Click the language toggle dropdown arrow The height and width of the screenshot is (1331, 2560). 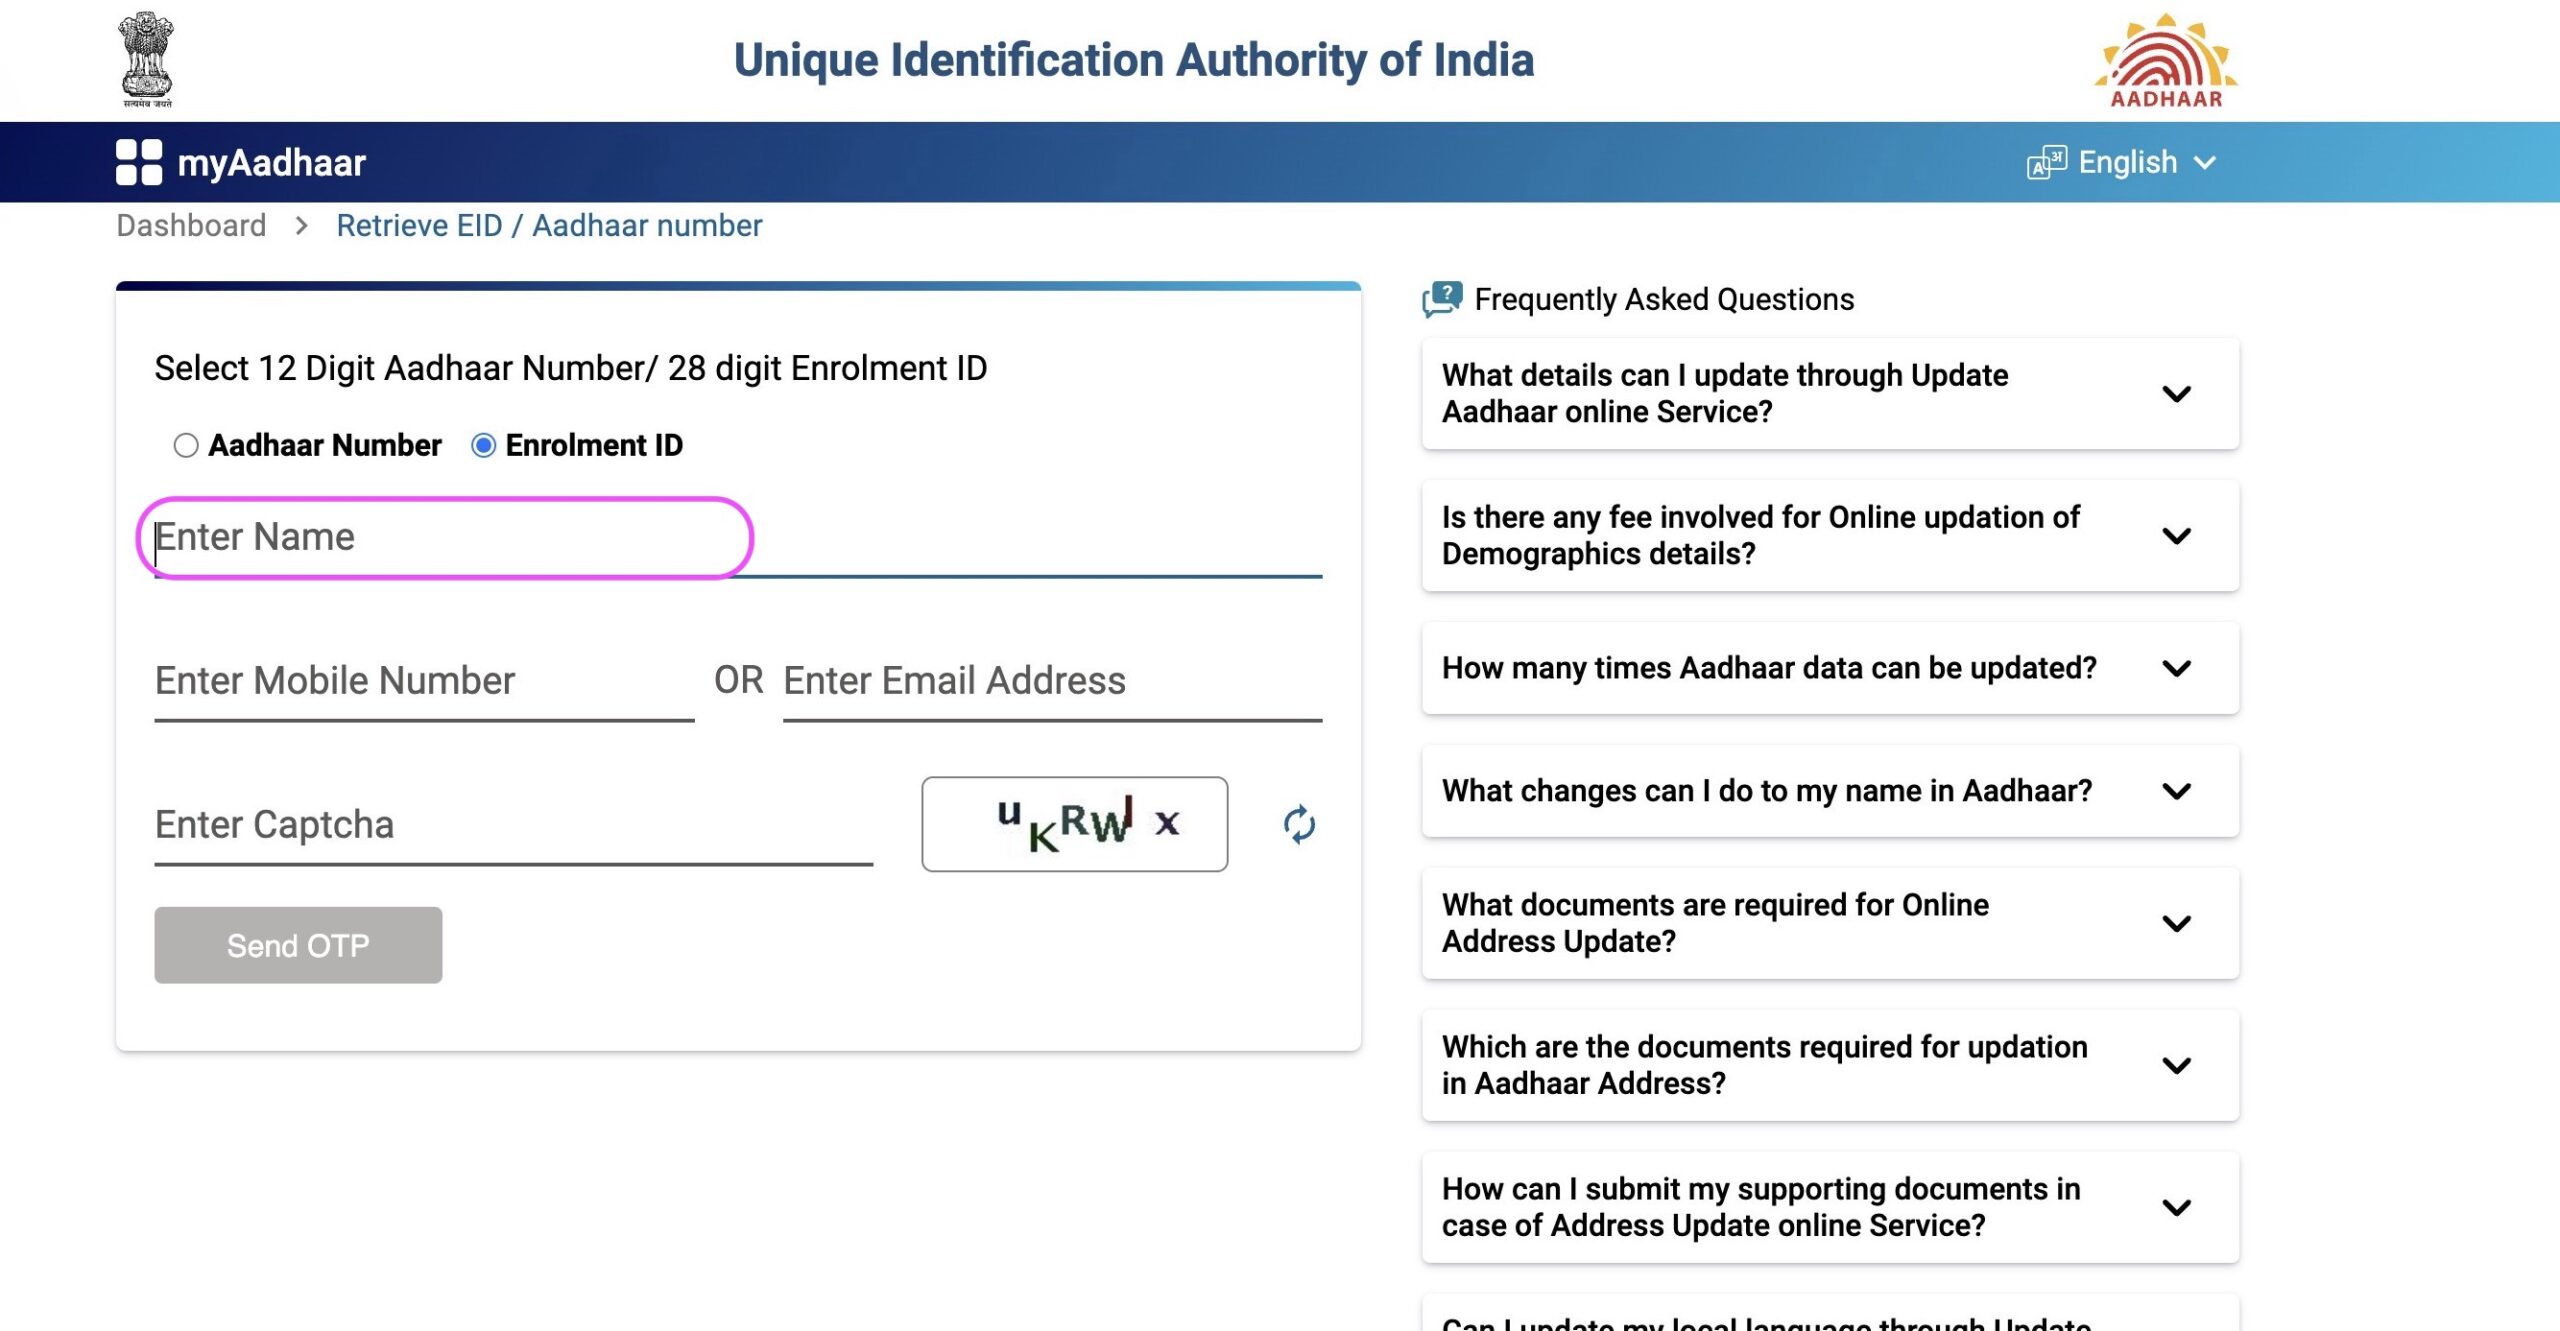tap(2204, 163)
